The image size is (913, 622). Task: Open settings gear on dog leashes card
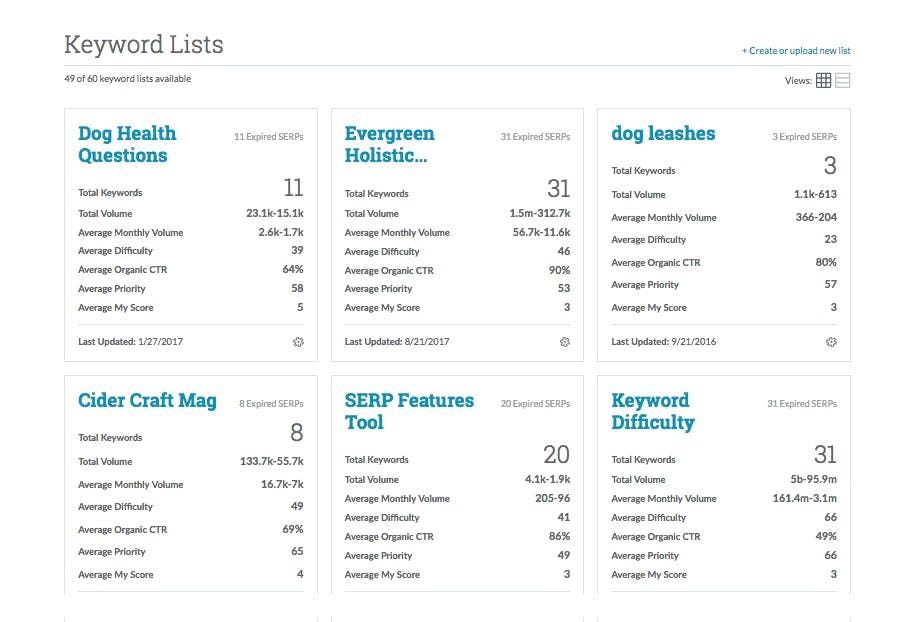[x=831, y=342]
